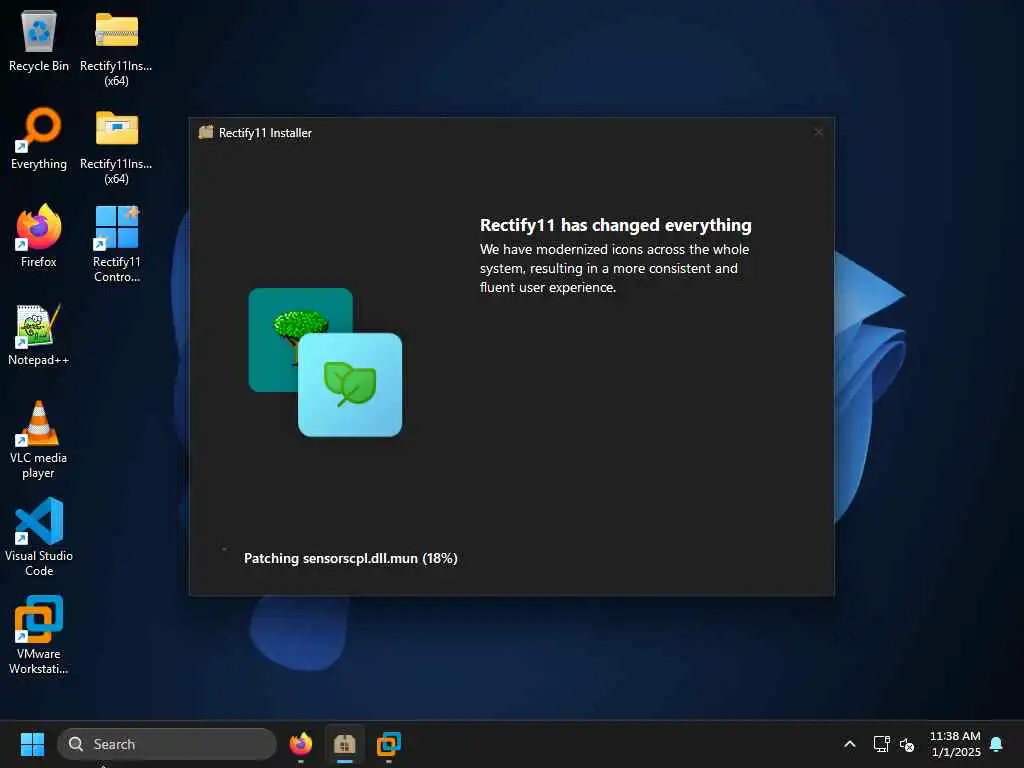Click the taskbar Search box
This screenshot has height=768, width=1024.
(167, 744)
